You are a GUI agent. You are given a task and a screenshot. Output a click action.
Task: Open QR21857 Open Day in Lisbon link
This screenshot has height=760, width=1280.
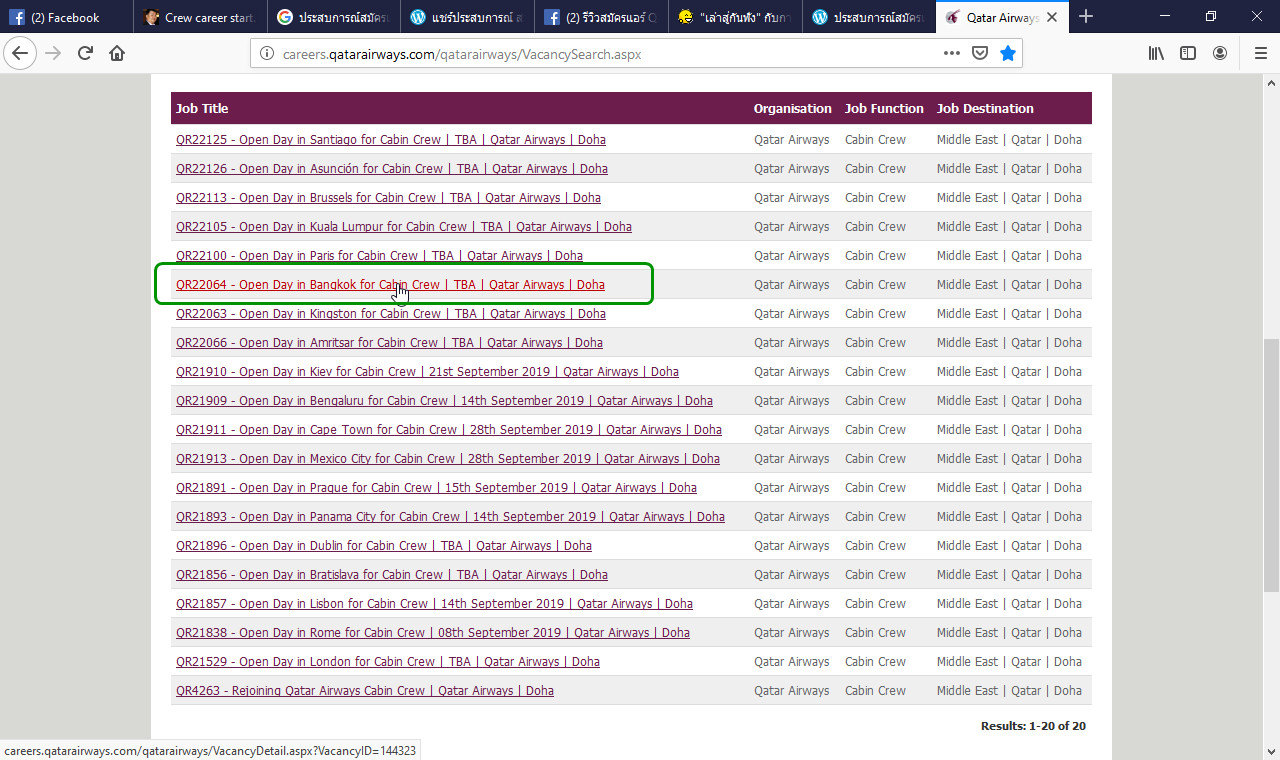[434, 604]
